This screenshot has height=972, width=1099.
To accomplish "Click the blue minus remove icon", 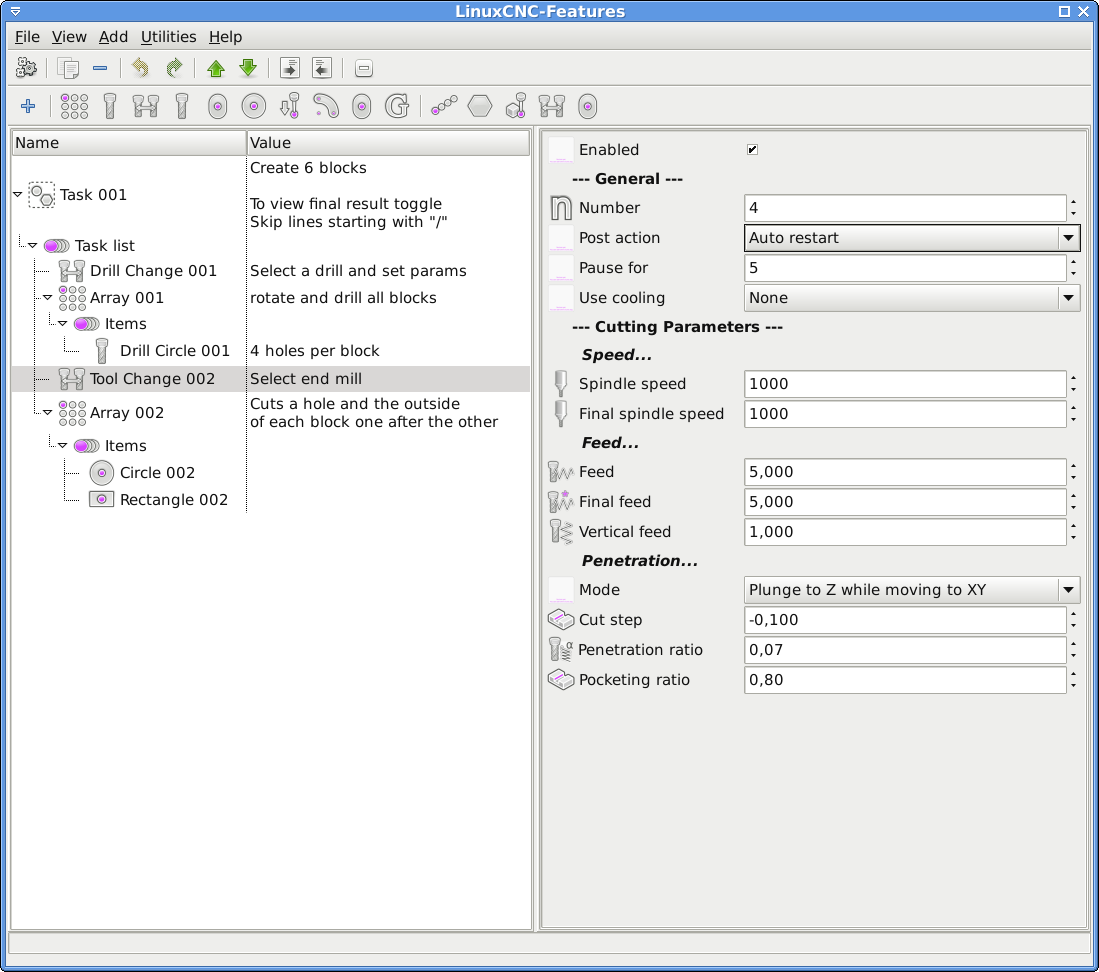I will tap(100, 68).
